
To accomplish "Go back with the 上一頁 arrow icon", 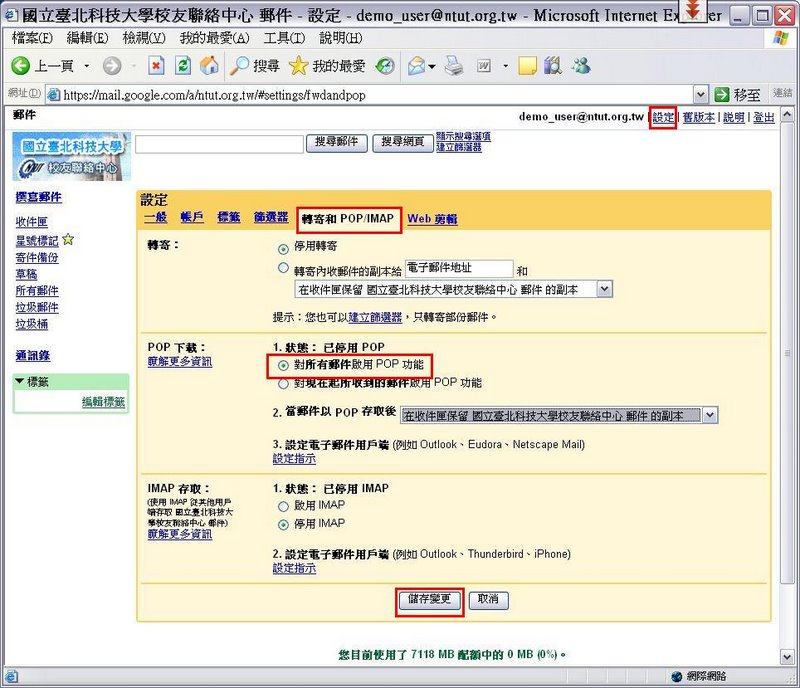I will point(21,65).
